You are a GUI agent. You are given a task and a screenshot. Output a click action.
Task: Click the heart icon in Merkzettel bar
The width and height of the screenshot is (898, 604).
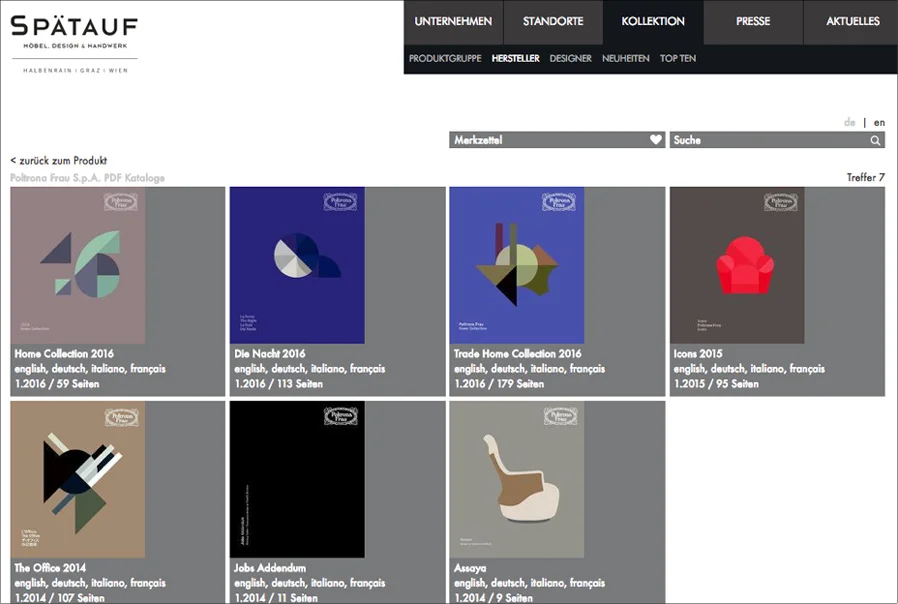coord(656,140)
